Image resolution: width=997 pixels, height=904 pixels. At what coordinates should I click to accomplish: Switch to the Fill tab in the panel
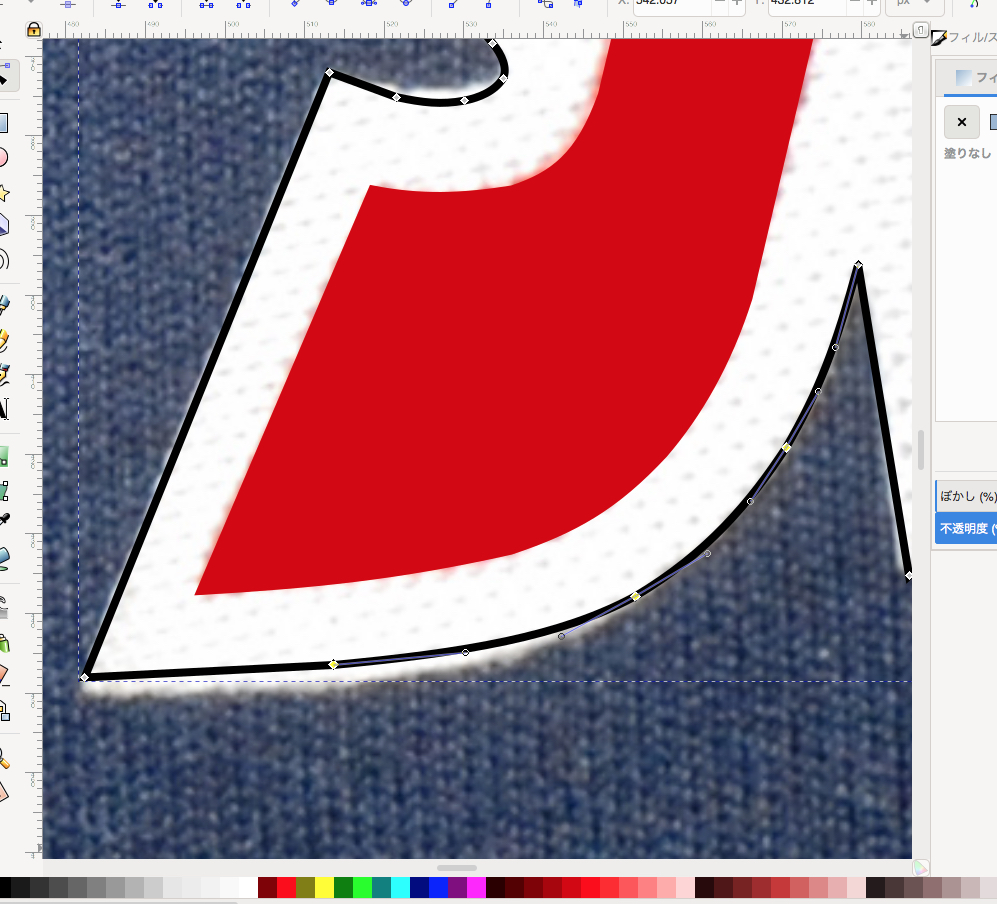coord(971,78)
